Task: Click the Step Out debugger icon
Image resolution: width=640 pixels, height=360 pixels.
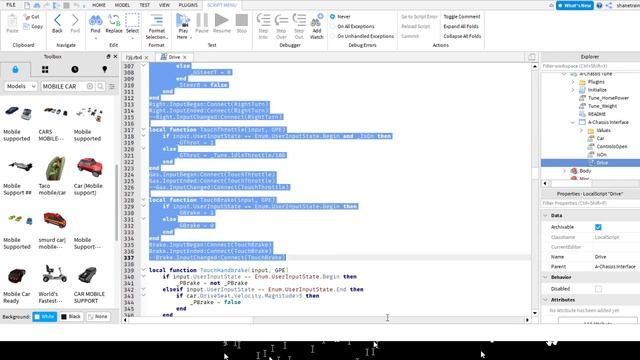Action: pyautogui.click(x=299, y=20)
